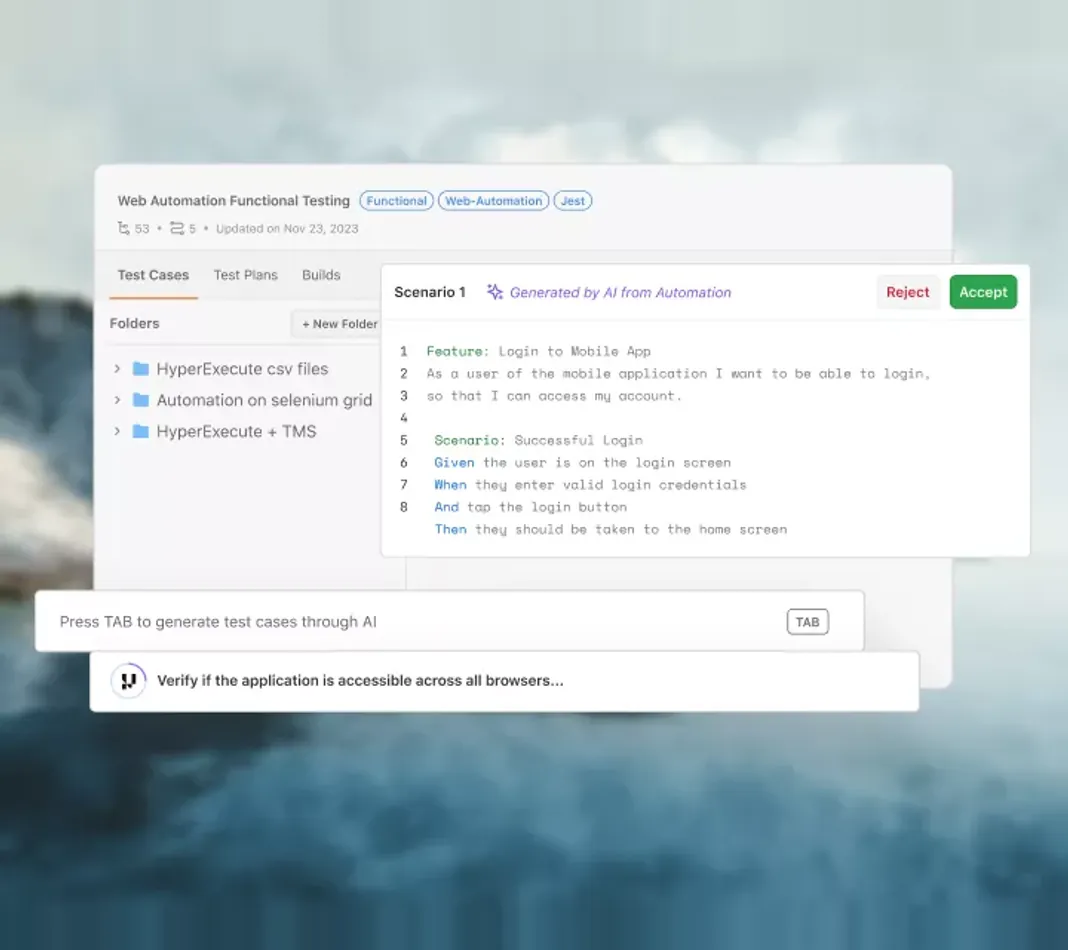Click the AI assistant logo in suggestion row
Viewport: 1068px width, 950px height.
pyautogui.click(x=129, y=681)
